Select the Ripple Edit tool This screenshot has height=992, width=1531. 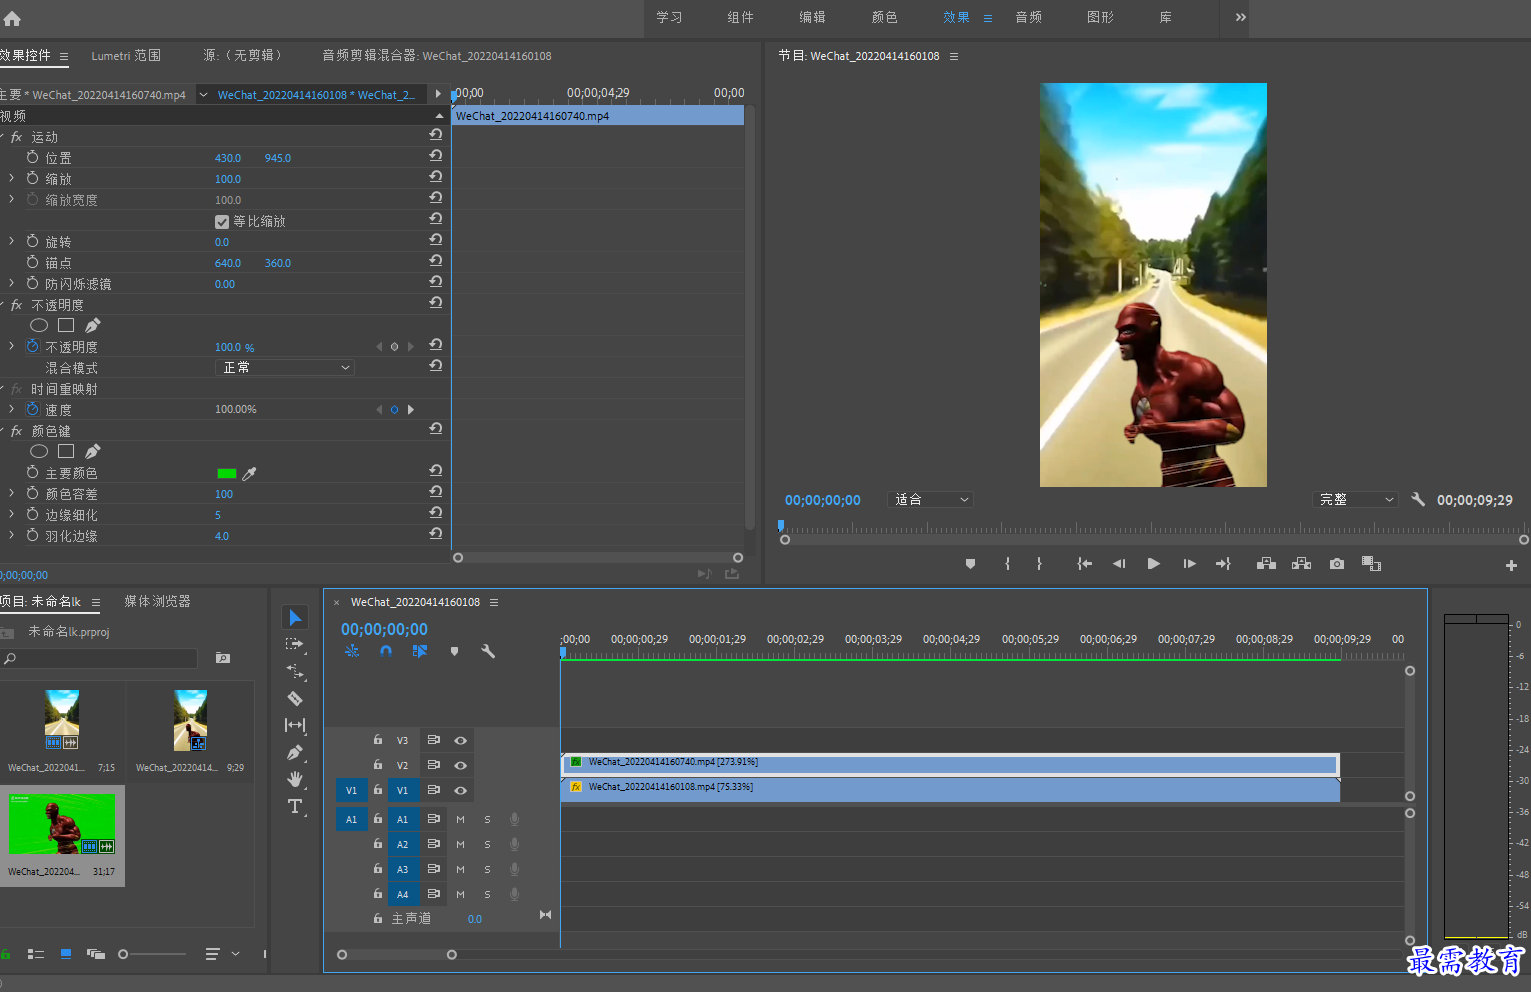coord(295,671)
